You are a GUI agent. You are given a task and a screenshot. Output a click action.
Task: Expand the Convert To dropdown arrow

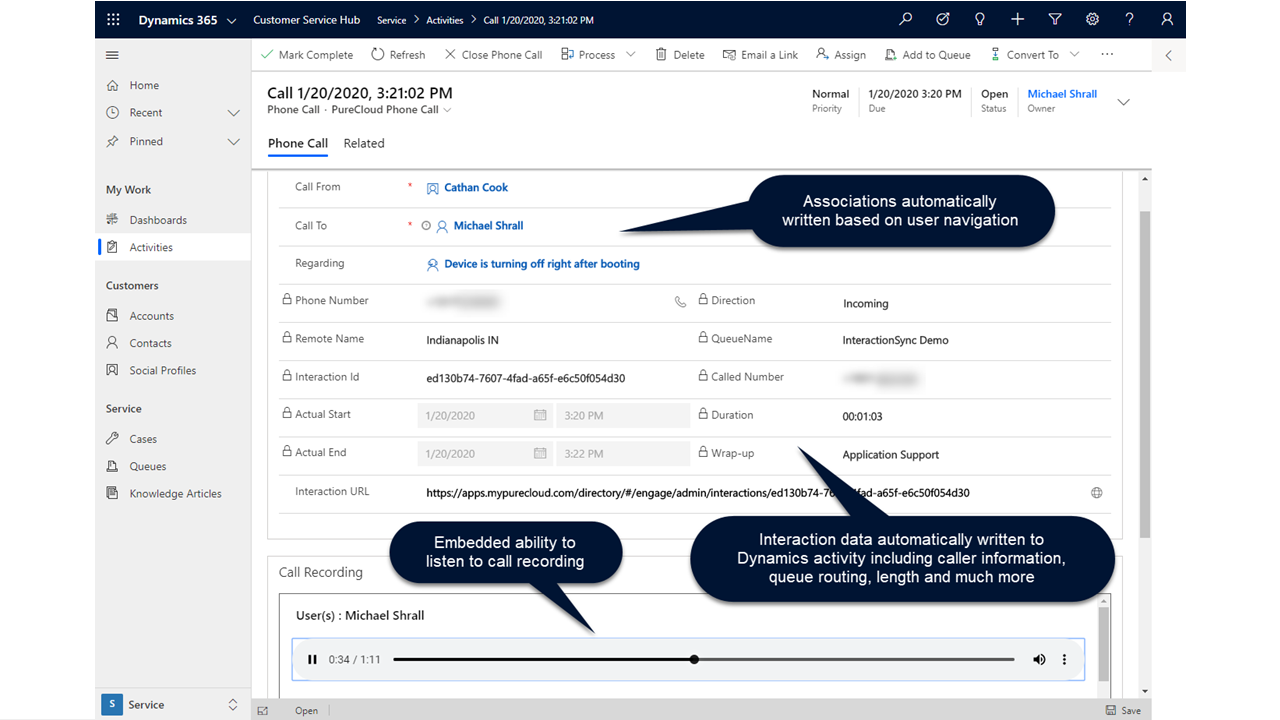pos(1075,55)
